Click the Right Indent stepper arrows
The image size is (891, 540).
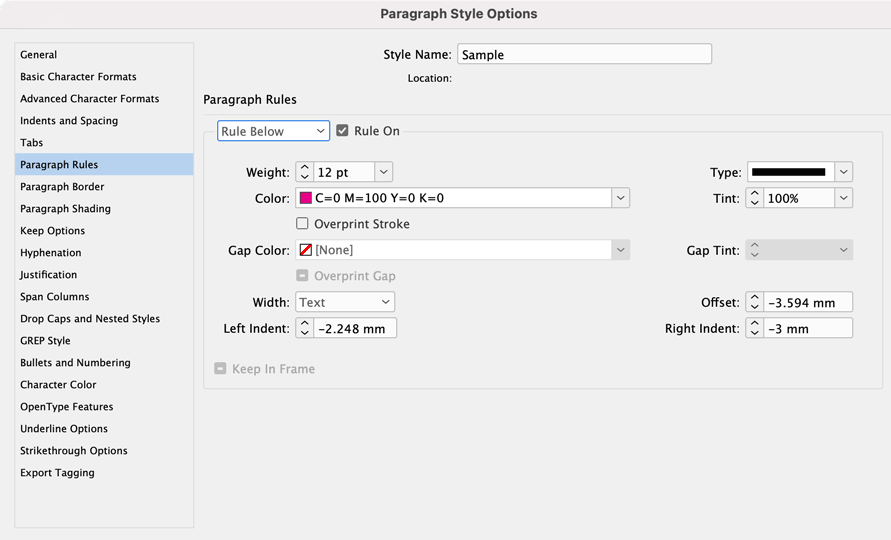(755, 328)
